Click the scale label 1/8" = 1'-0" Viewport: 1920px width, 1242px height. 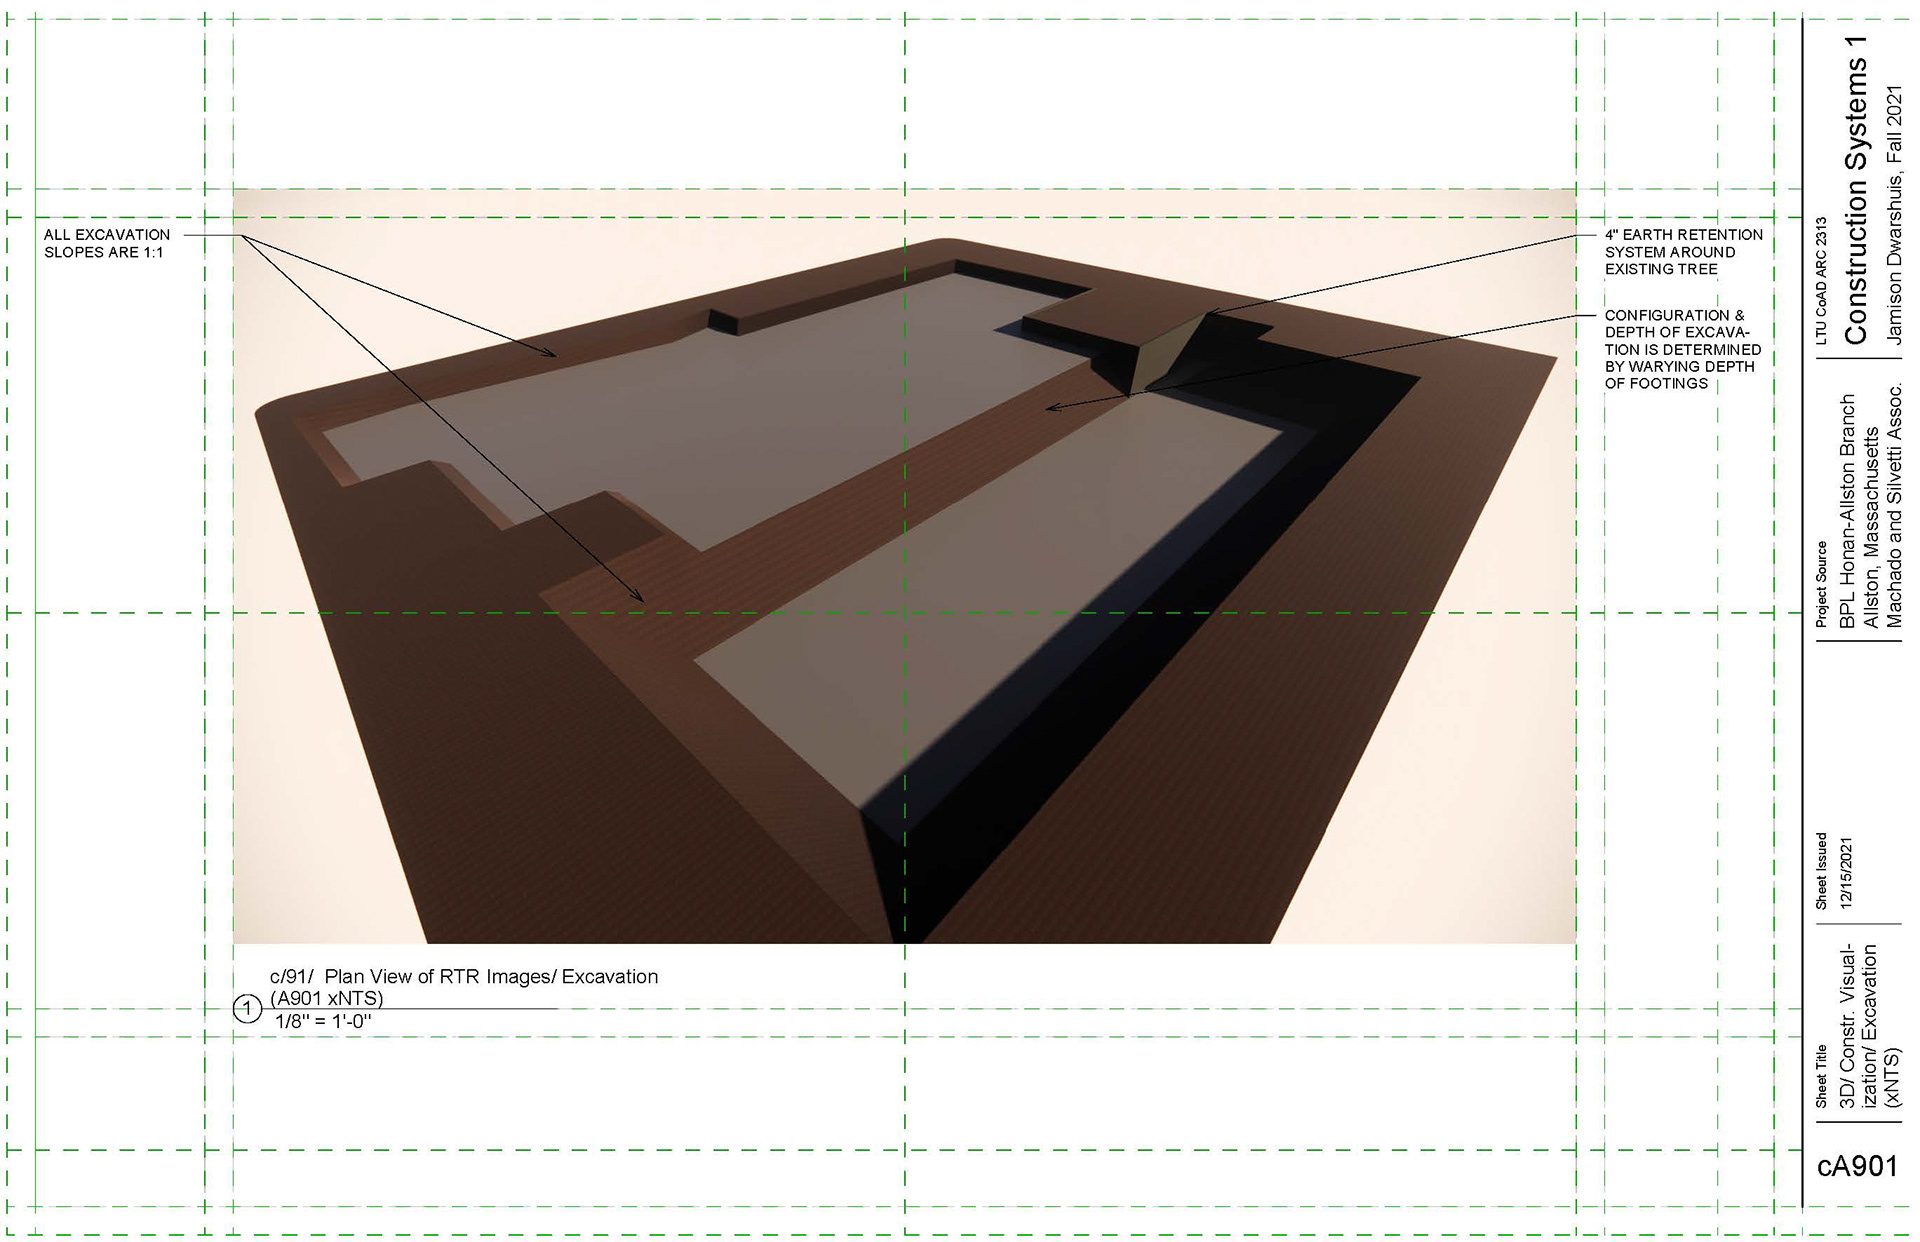pos(323,1022)
